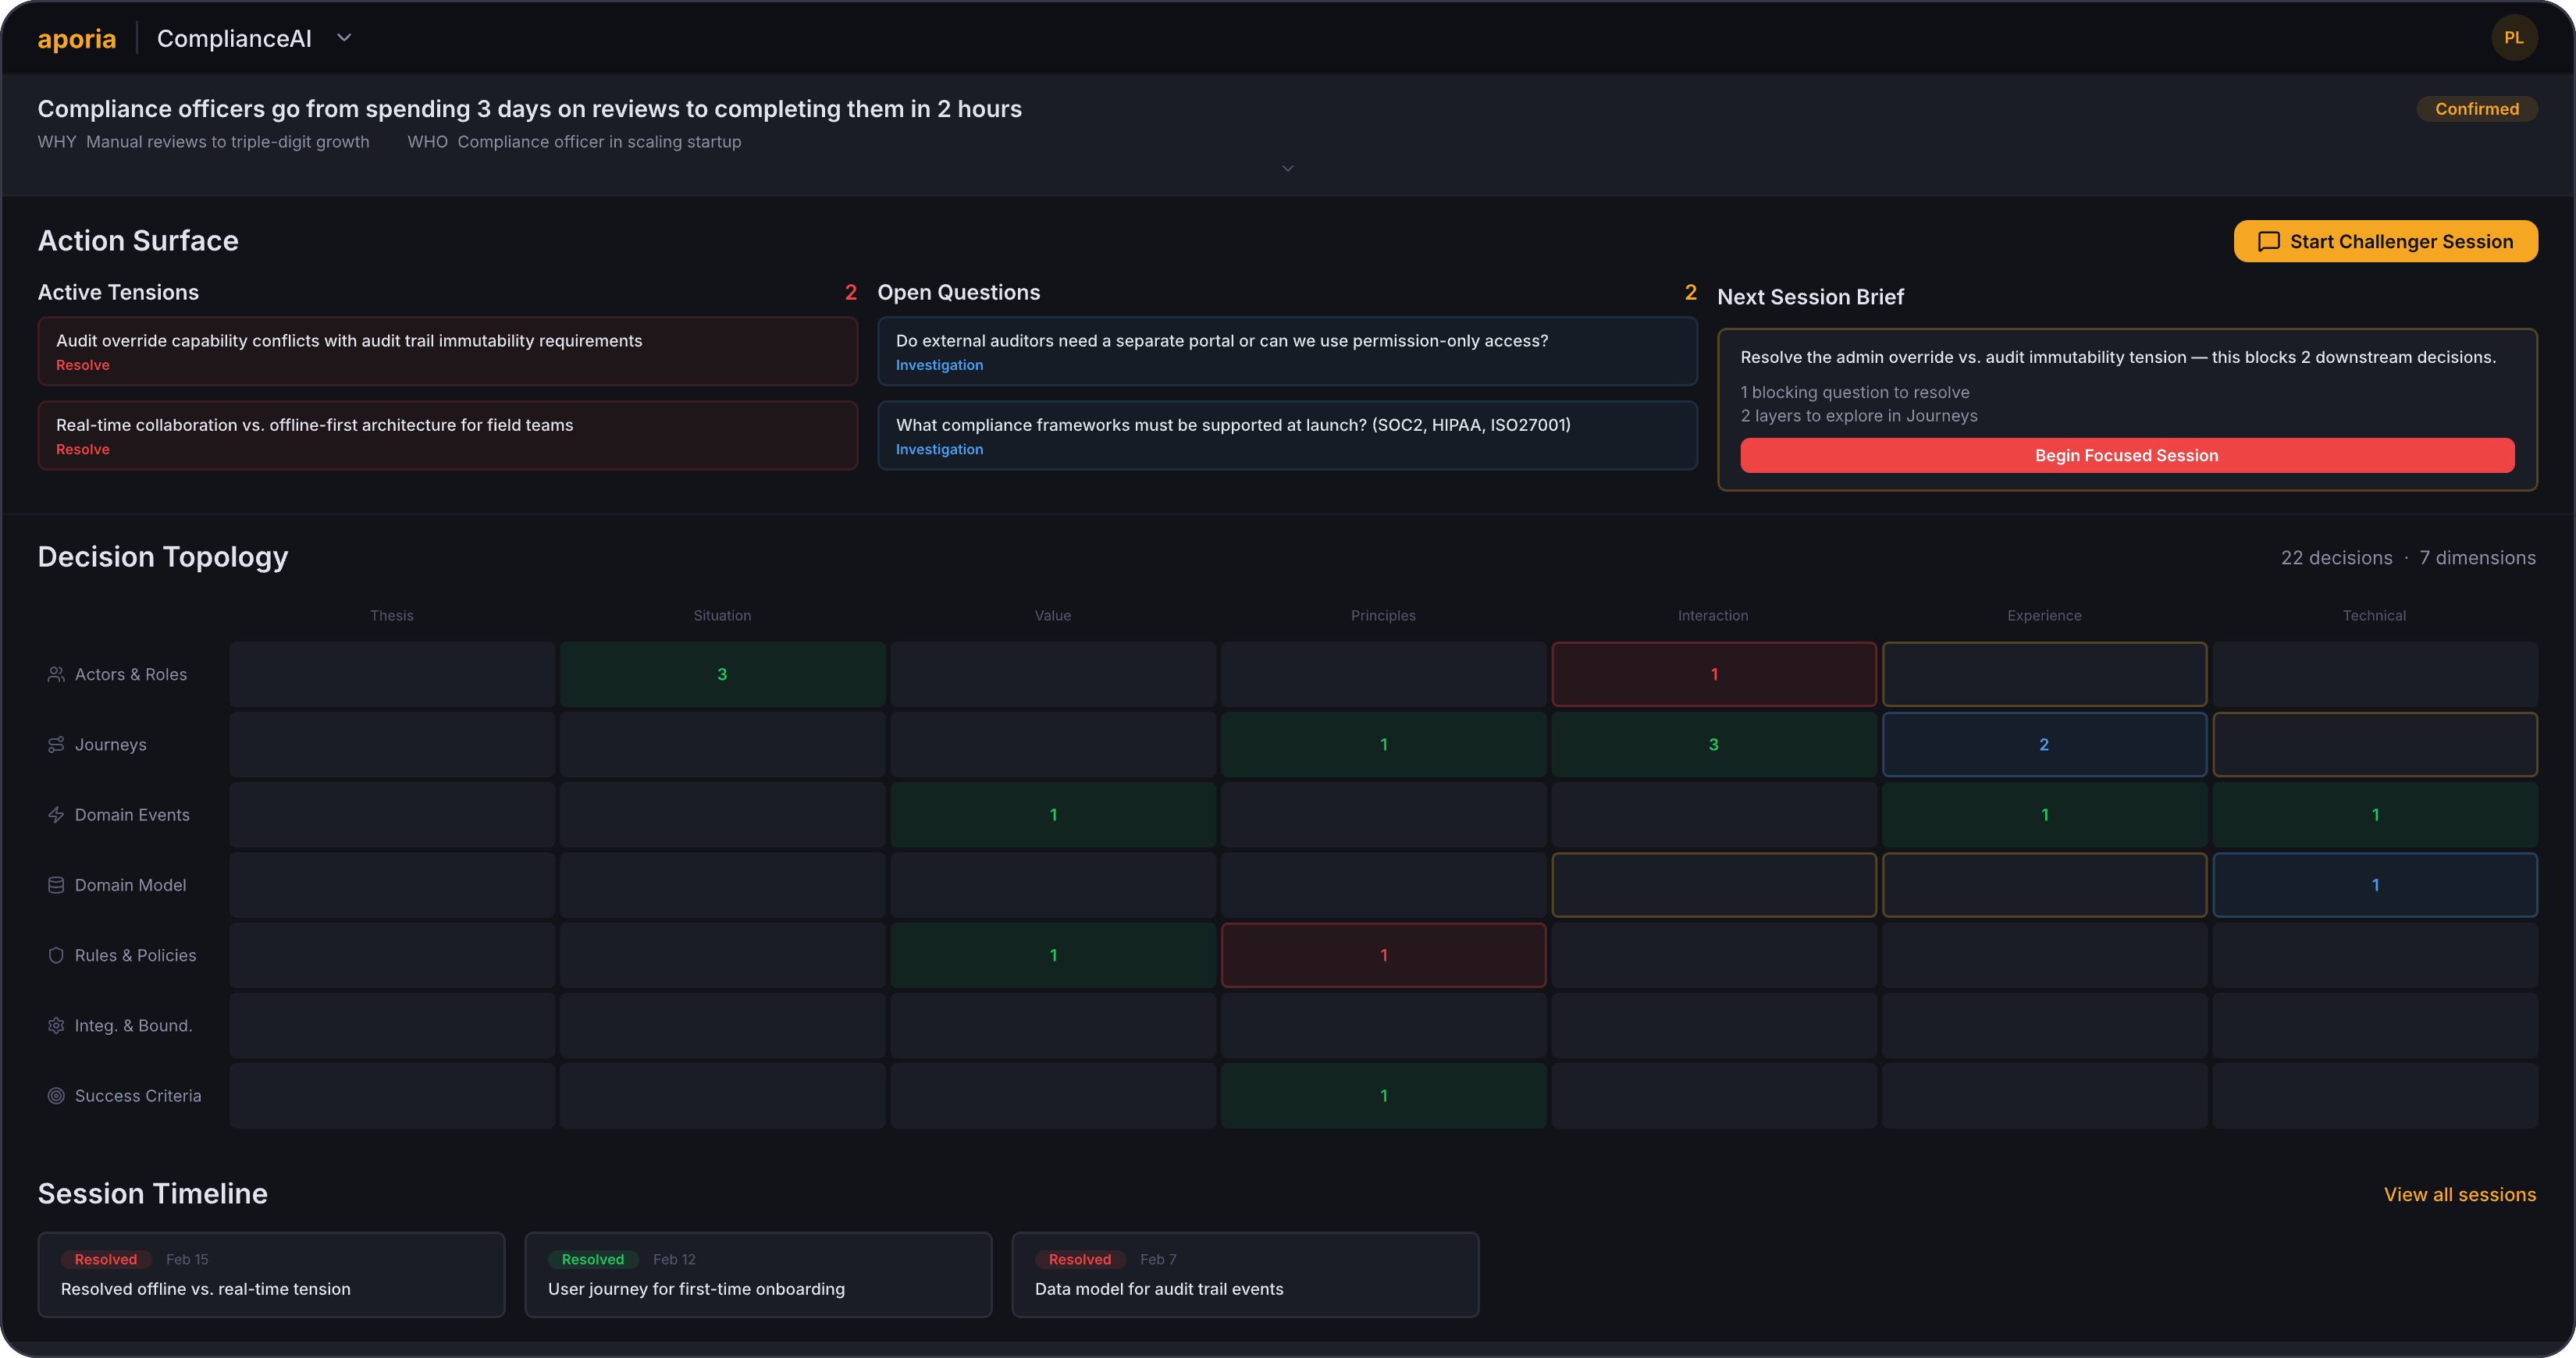The width and height of the screenshot is (2576, 1358).
Task: Open Investigation for the compliance frameworks question
Action: click(939, 449)
